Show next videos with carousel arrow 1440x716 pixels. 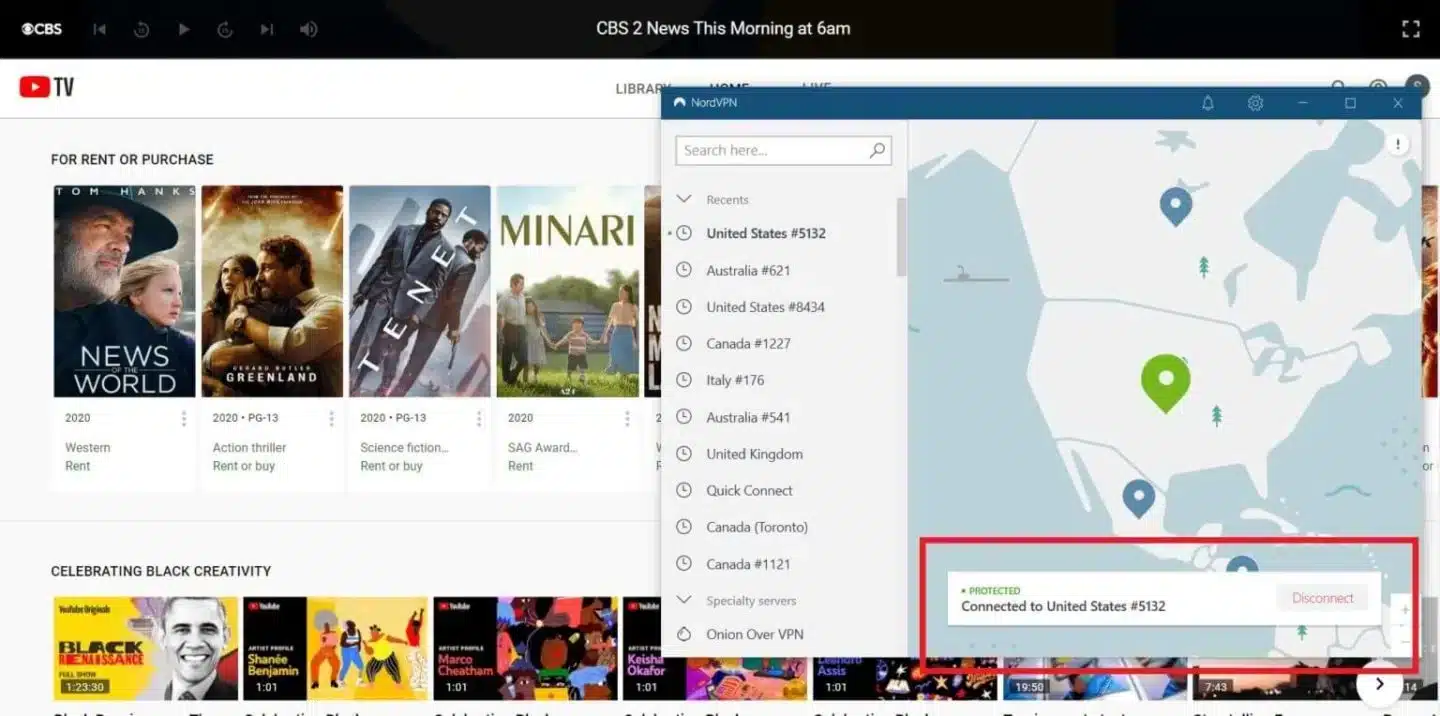point(1379,684)
